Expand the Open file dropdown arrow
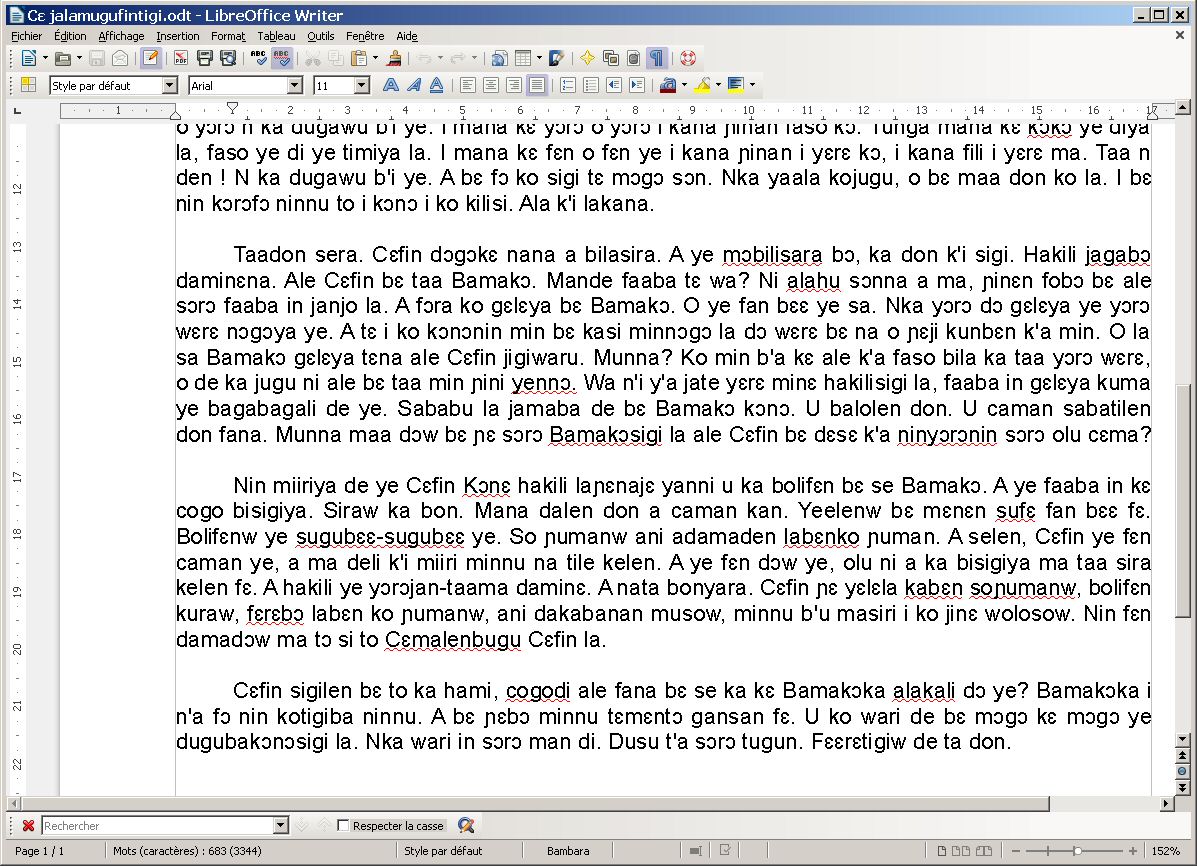The height and width of the screenshot is (866, 1197). pos(79,58)
